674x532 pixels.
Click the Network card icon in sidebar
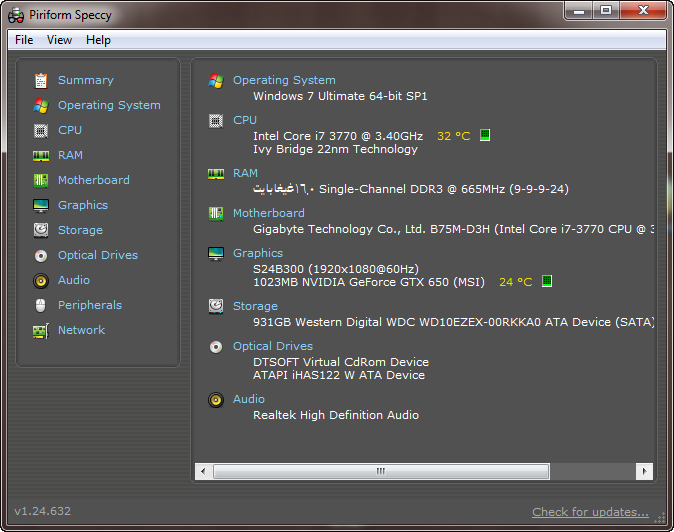click(41, 331)
